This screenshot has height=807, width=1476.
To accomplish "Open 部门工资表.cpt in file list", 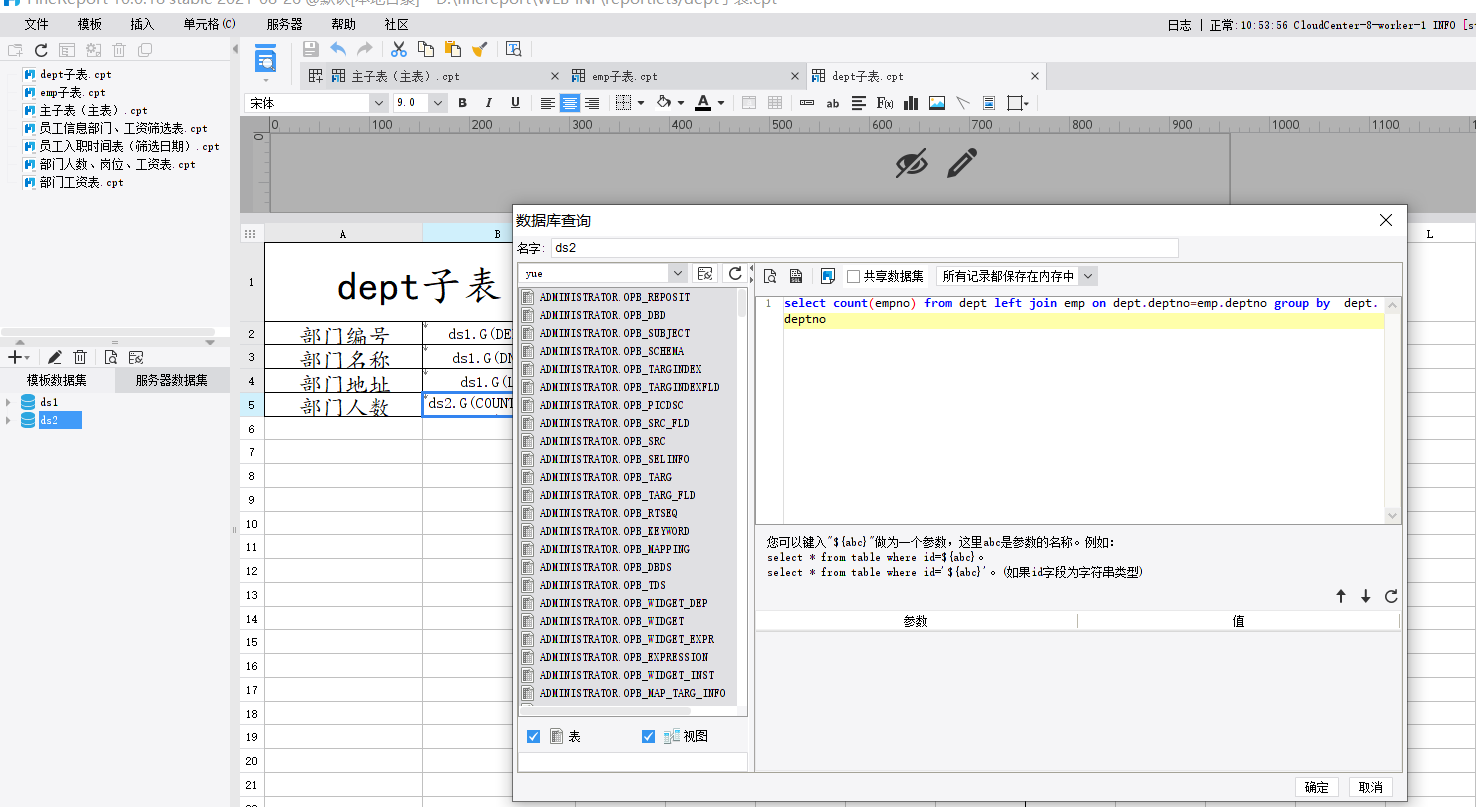I will click(82, 183).
